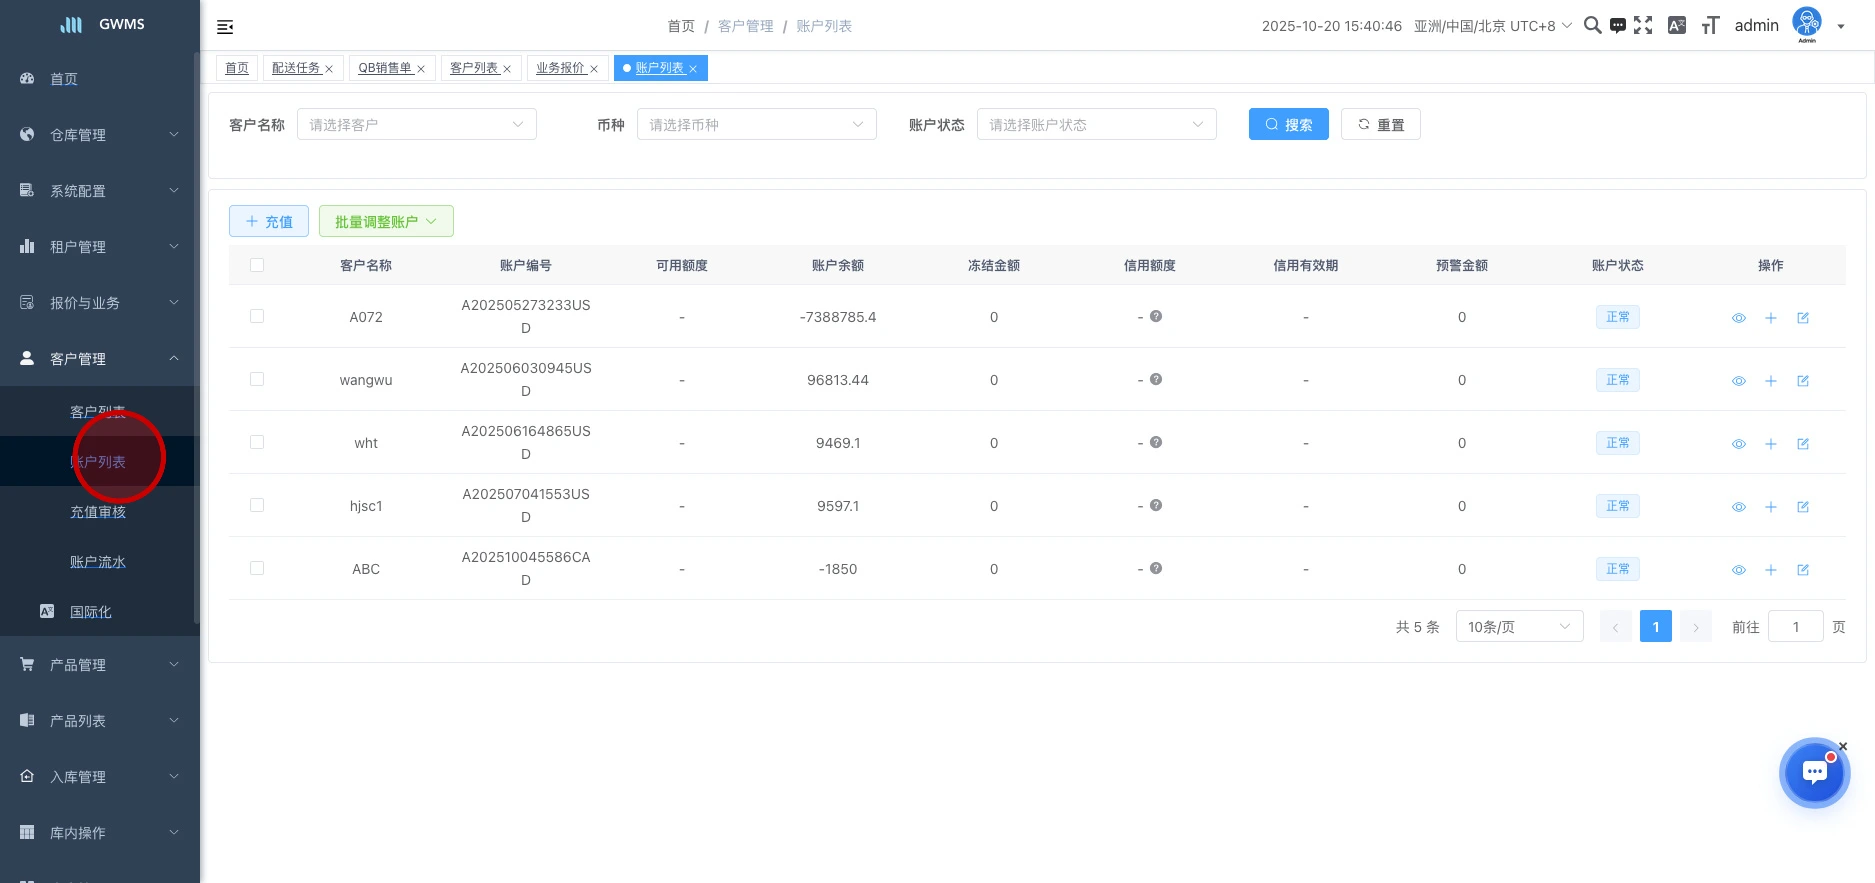Check the wht account row checkbox
This screenshot has width=1875, height=883.
pos(257,442)
